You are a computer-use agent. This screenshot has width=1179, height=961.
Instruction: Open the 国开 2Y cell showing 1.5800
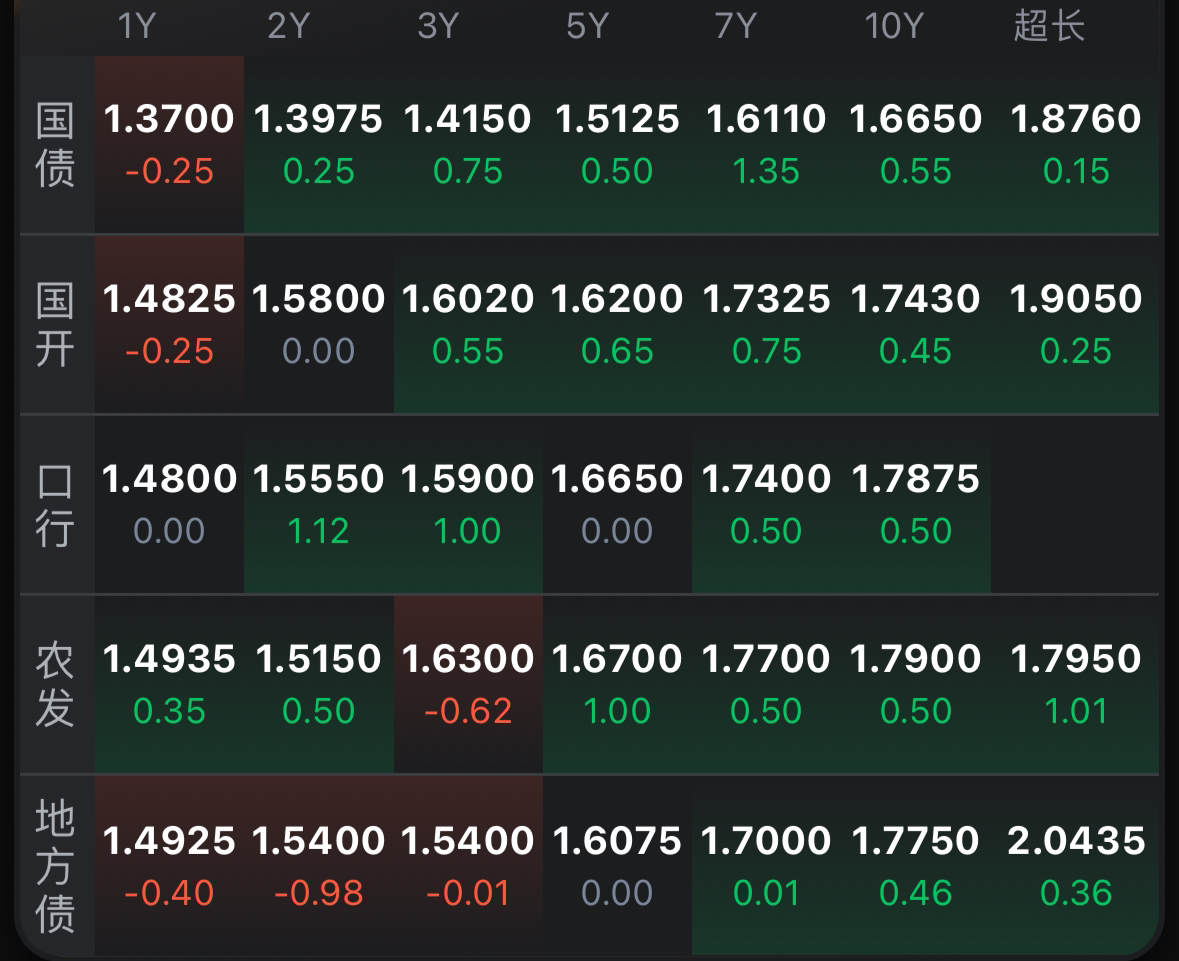[319, 324]
